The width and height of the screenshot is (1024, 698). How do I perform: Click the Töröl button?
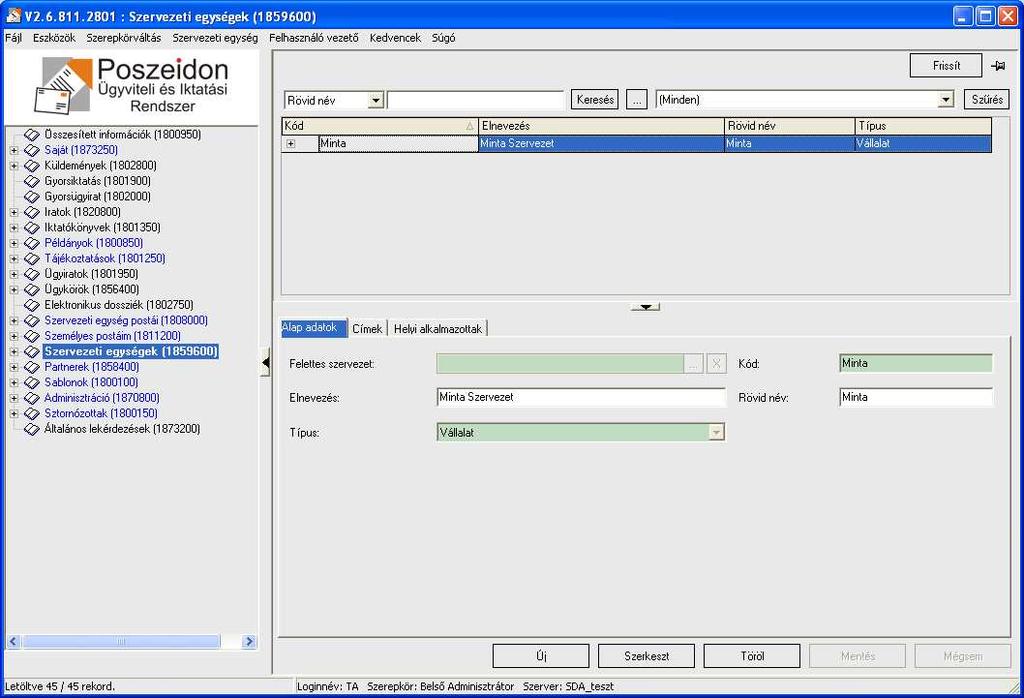click(752, 656)
